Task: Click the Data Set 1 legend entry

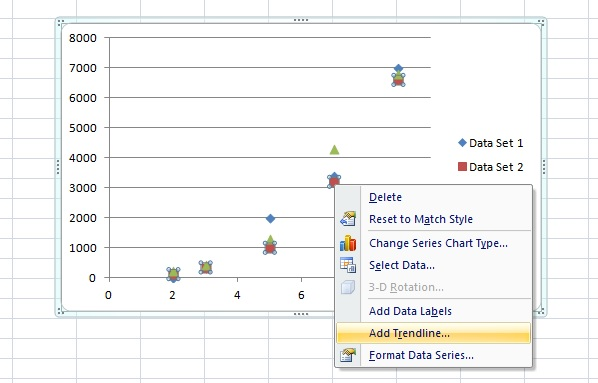Action: pos(490,143)
